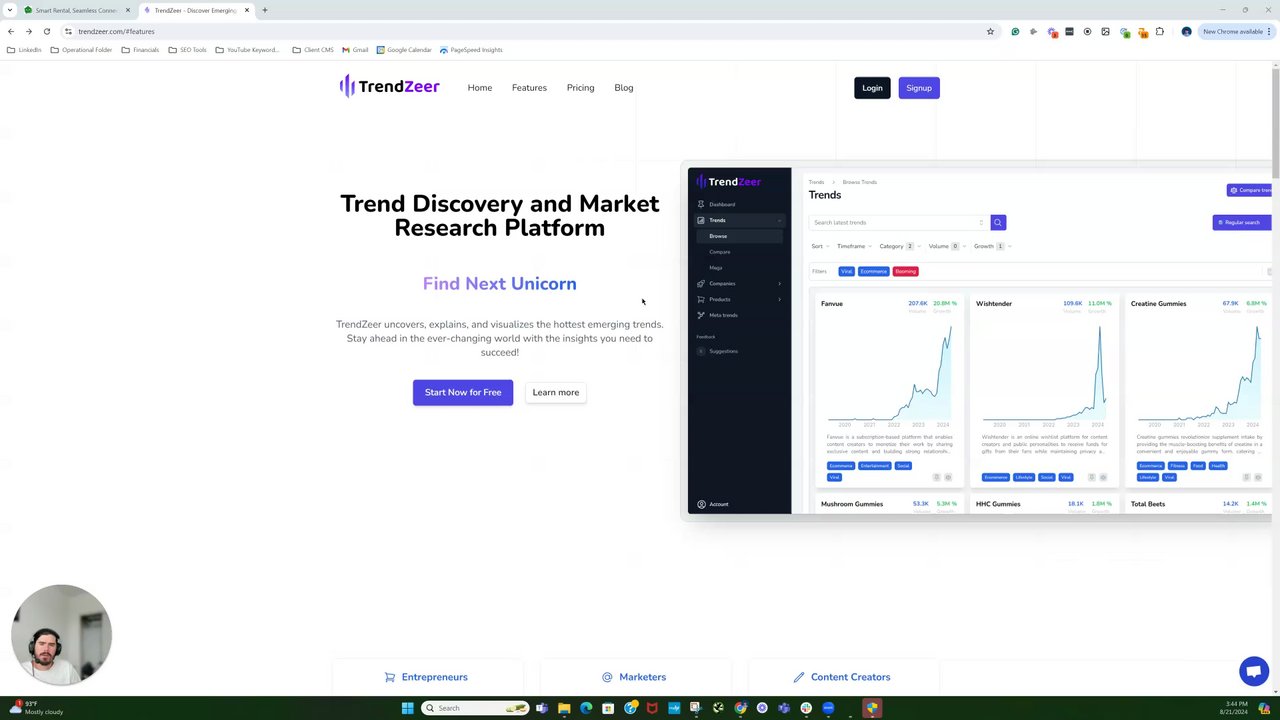Go forward in browser history
1280x720 pixels.
coord(28,31)
